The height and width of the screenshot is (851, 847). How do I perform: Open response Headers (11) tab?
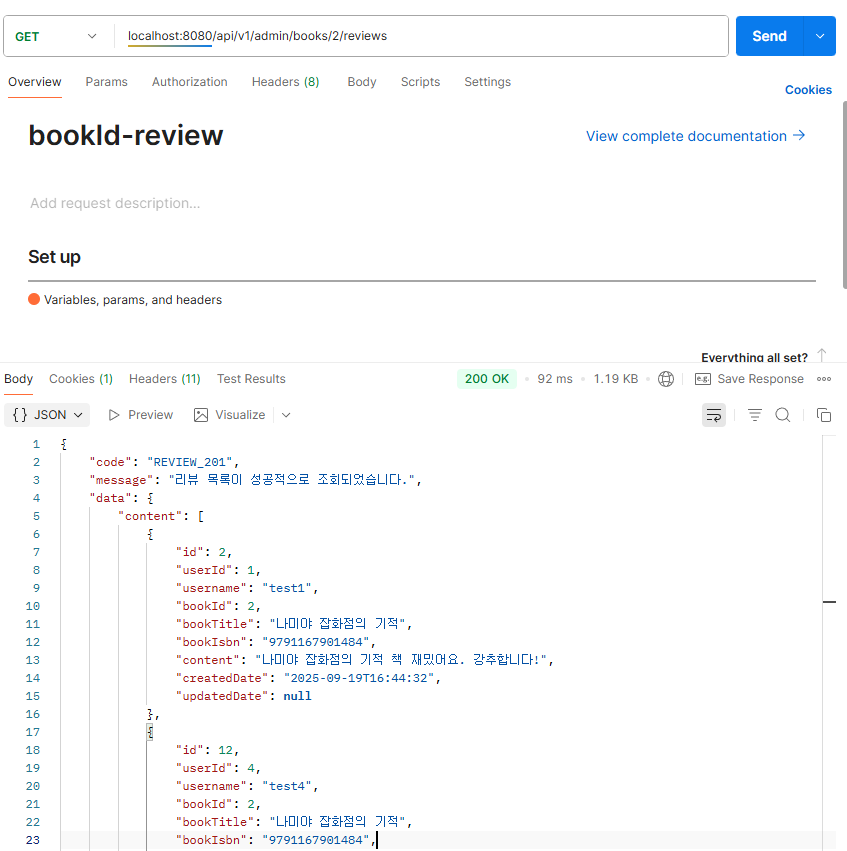164,379
